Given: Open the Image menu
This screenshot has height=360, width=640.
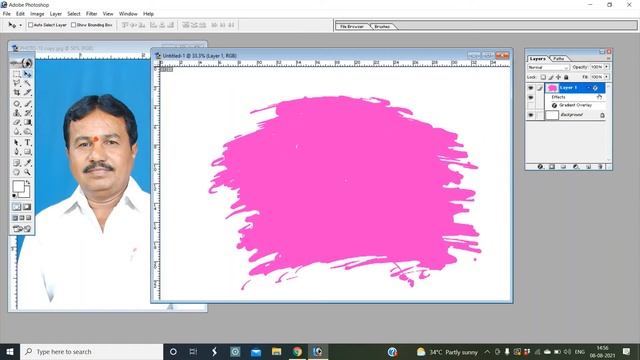Looking at the screenshot, I should click(x=37, y=13).
